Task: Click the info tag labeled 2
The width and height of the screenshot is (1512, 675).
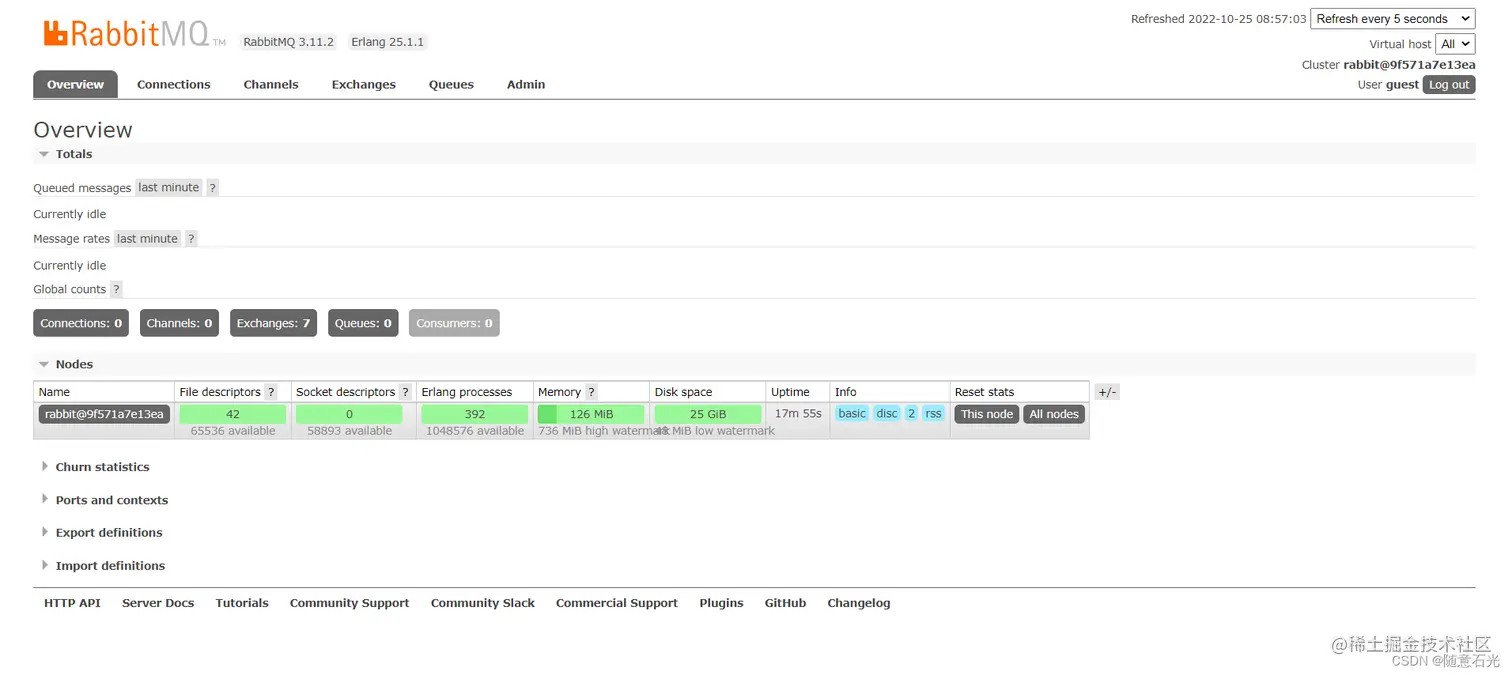Action: pos(911,414)
